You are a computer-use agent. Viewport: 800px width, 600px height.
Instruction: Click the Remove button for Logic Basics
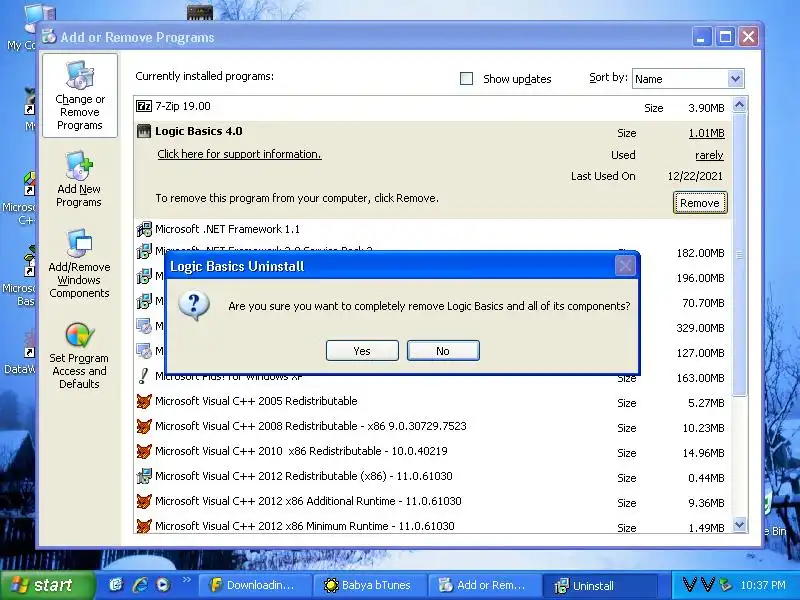point(699,203)
